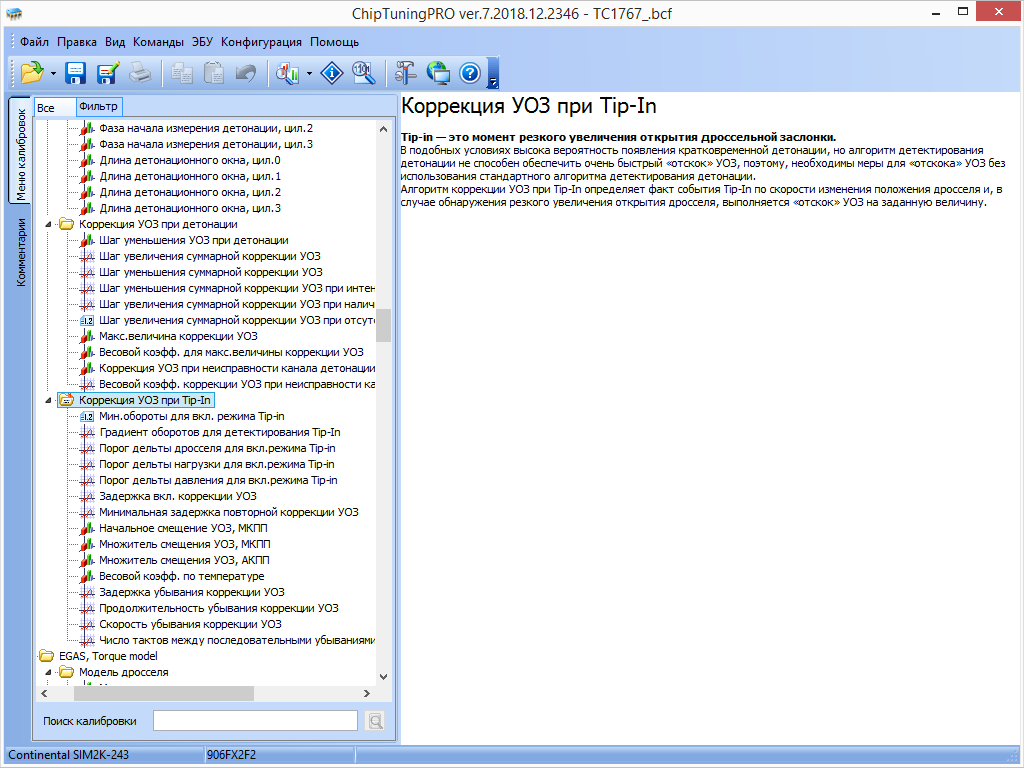Click the chart with magnifier toolbar icon
1024x768 pixels.
[288, 72]
